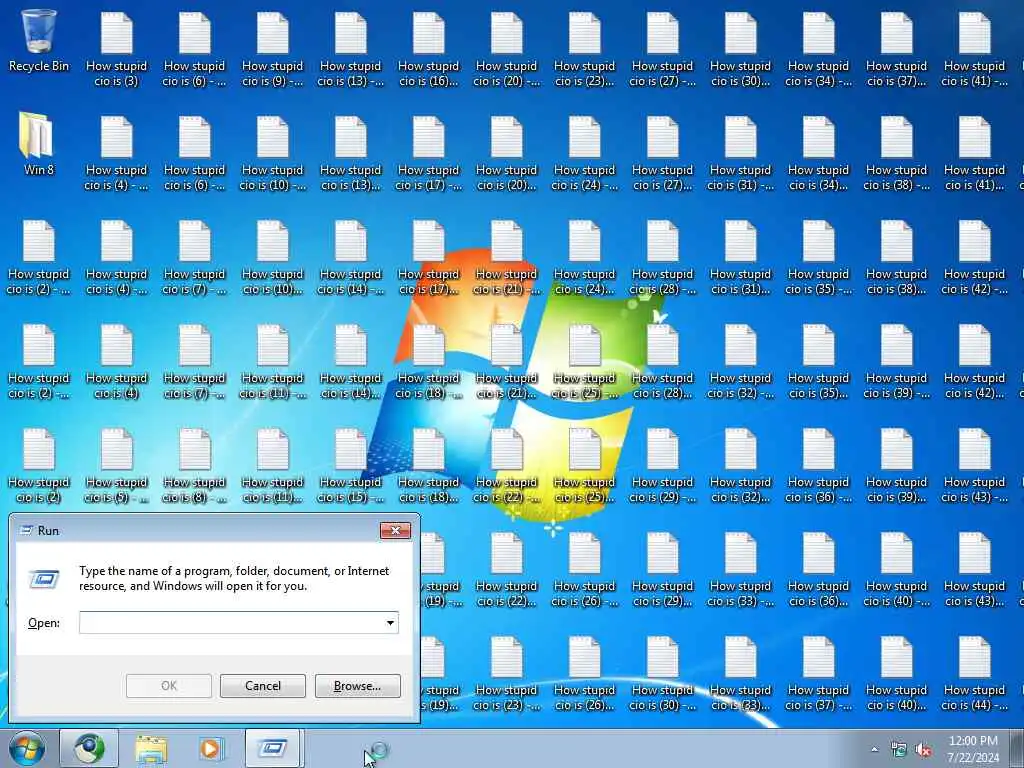Select file "How stupid cio is (21) -..."
The width and height of the screenshot is (1024, 768).
[x=506, y=257]
